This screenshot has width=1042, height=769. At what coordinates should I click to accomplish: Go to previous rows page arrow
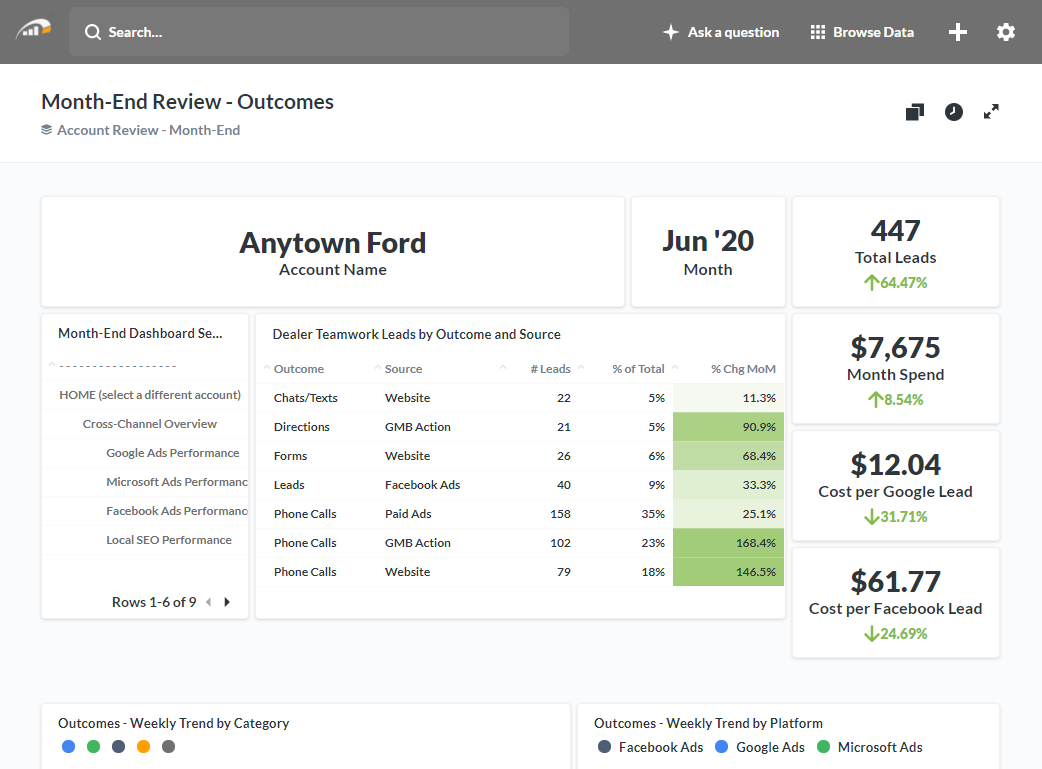pos(208,602)
